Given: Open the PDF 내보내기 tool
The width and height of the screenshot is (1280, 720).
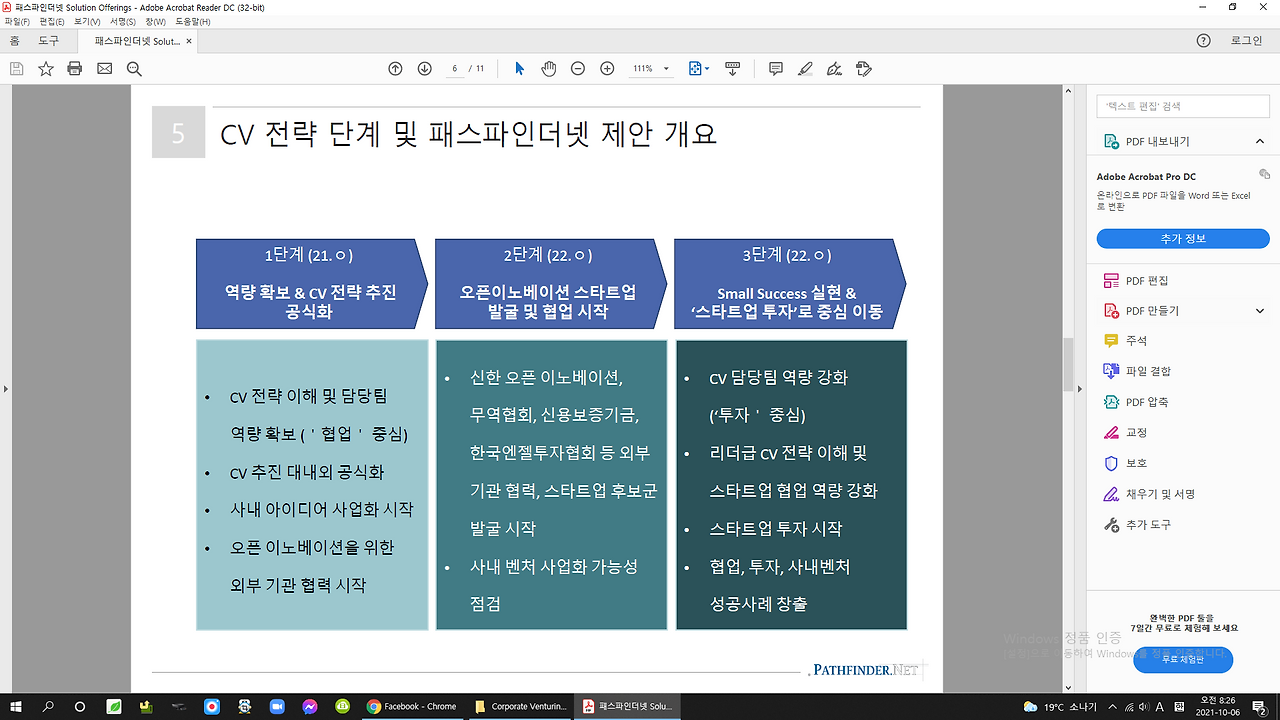Looking at the screenshot, I should pos(1158,142).
